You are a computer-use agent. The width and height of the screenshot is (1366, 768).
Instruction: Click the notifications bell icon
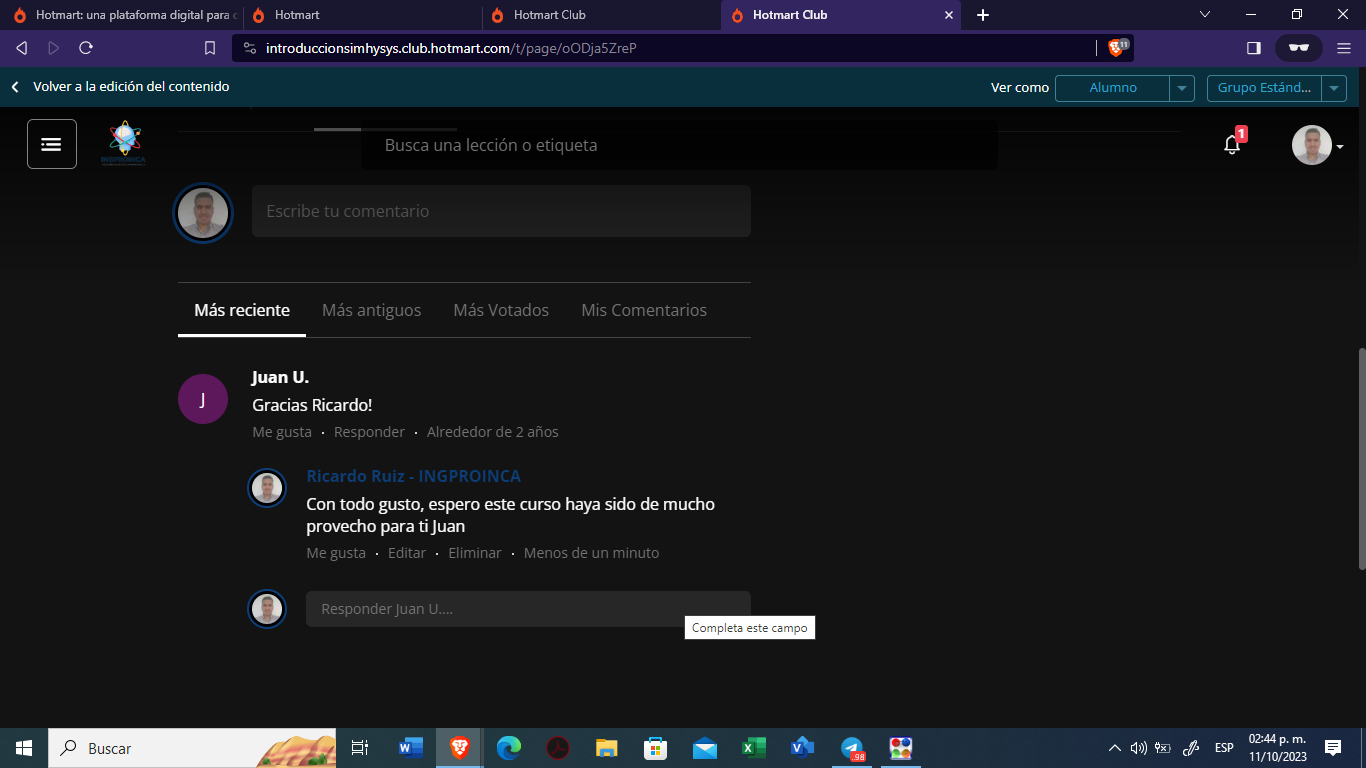click(x=1232, y=145)
